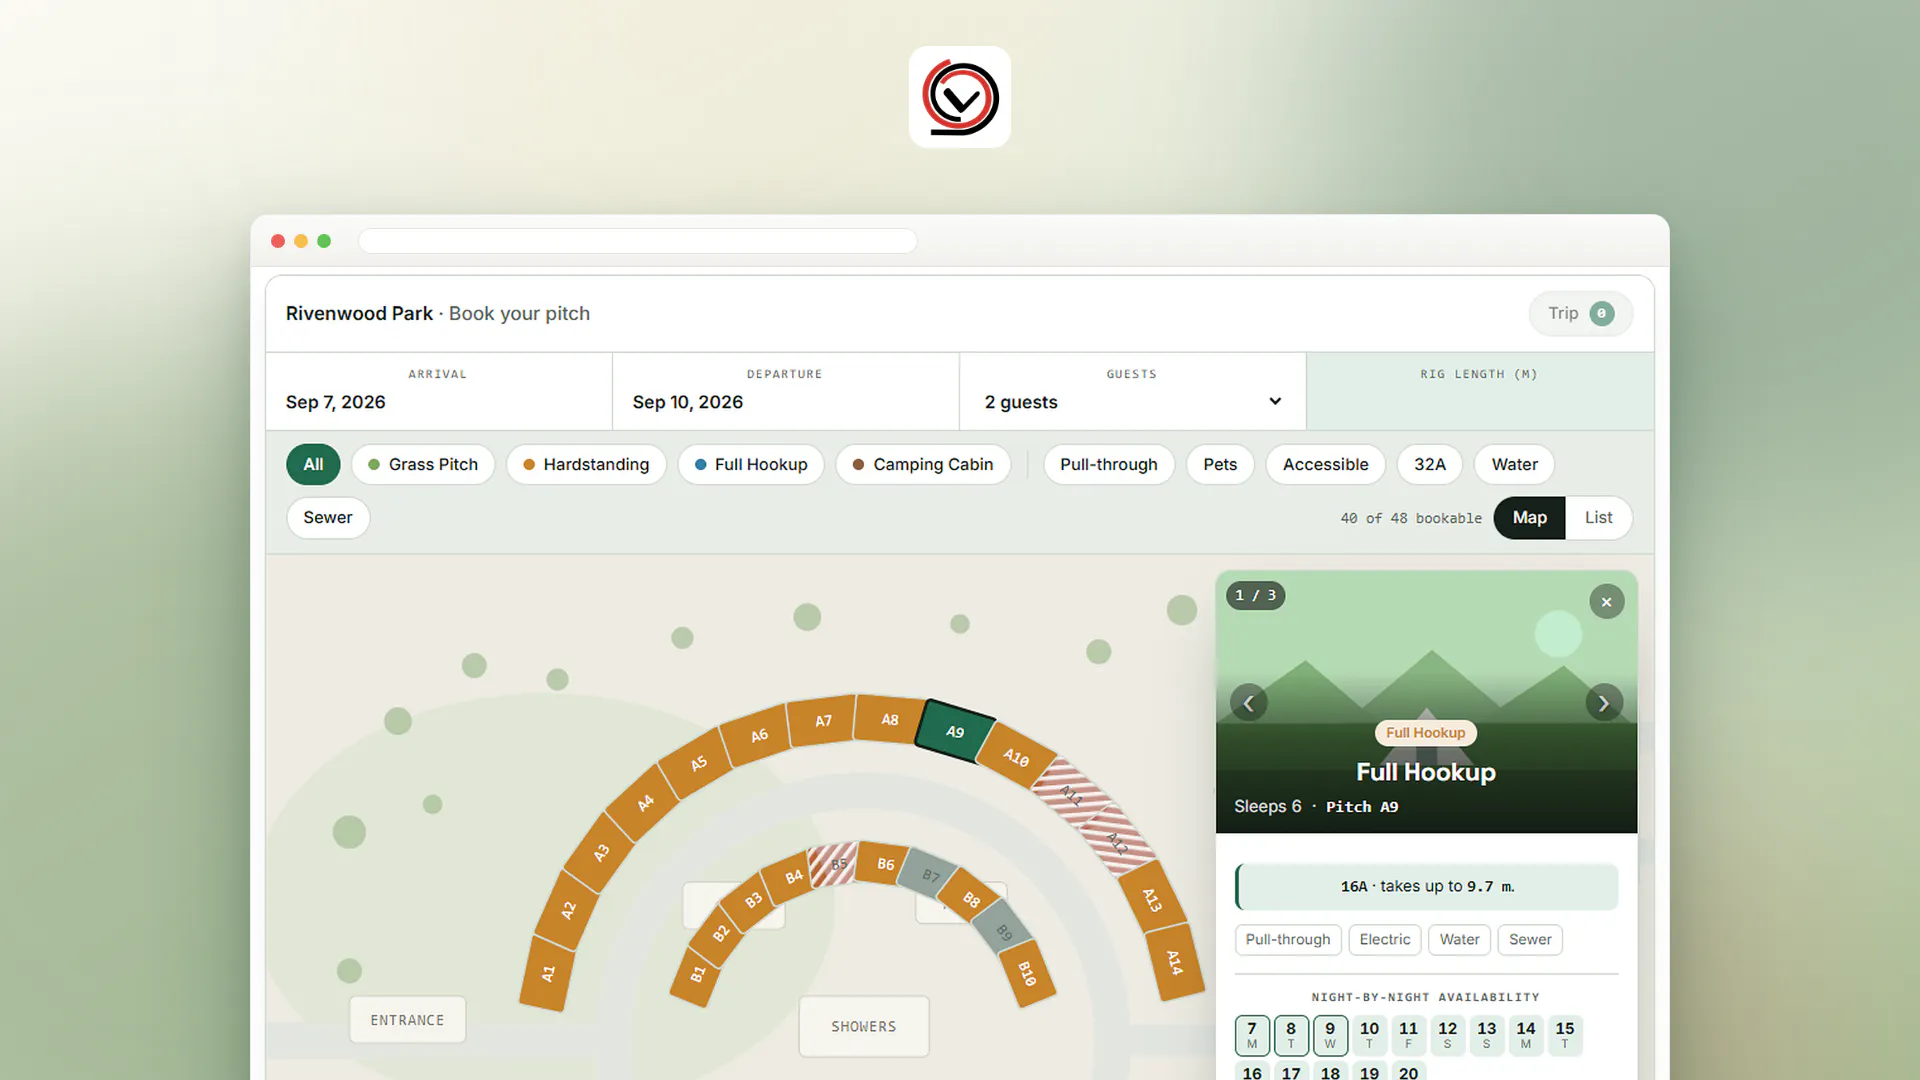
Task: Select pitch A4 on the map
Action: (645, 802)
